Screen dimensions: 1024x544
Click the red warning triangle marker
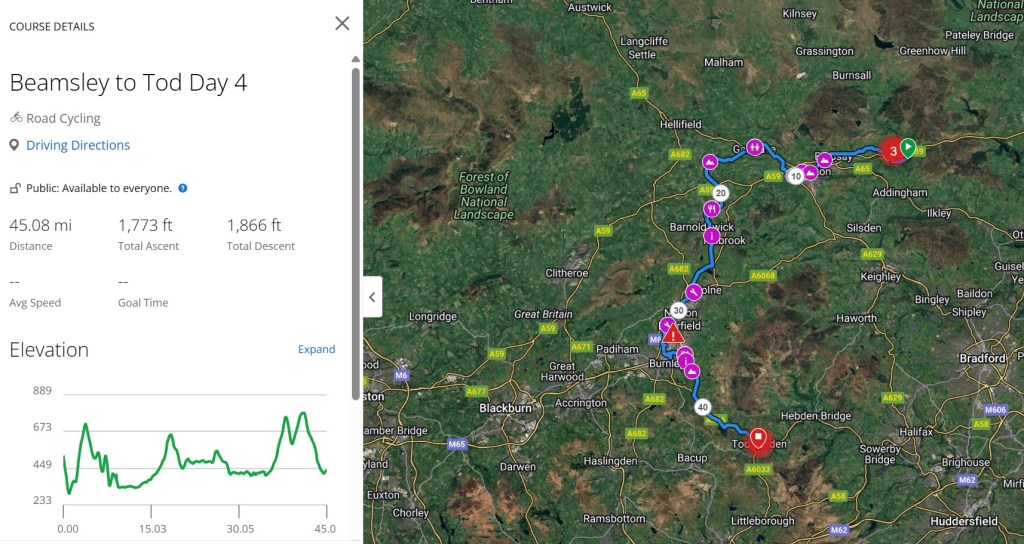coord(672,334)
